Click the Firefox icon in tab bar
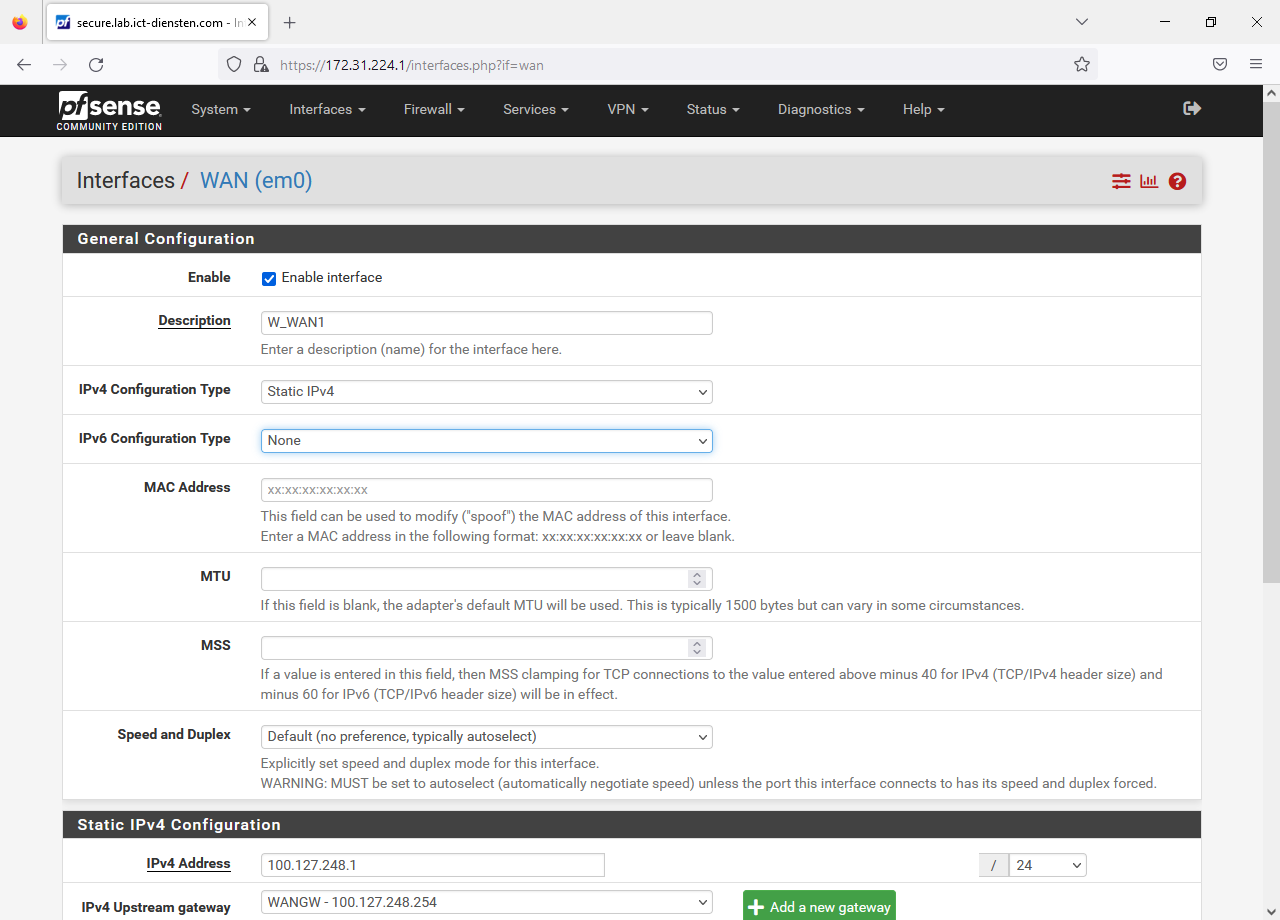Screen dimensions: 1280x920 [x=20, y=22]
